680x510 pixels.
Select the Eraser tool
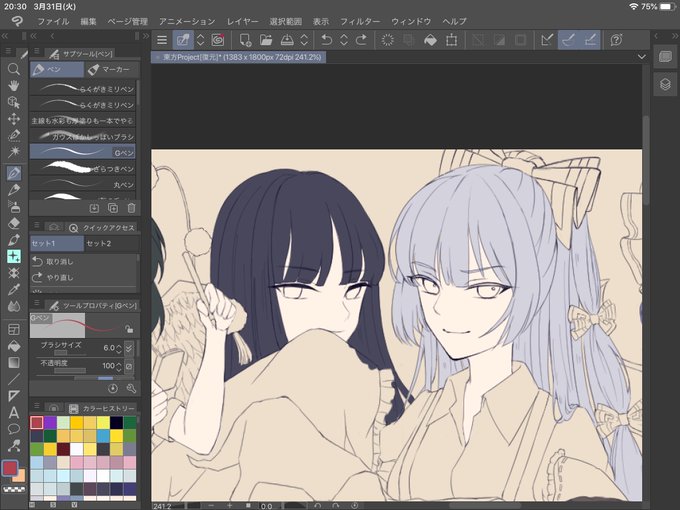pos(14,223)
